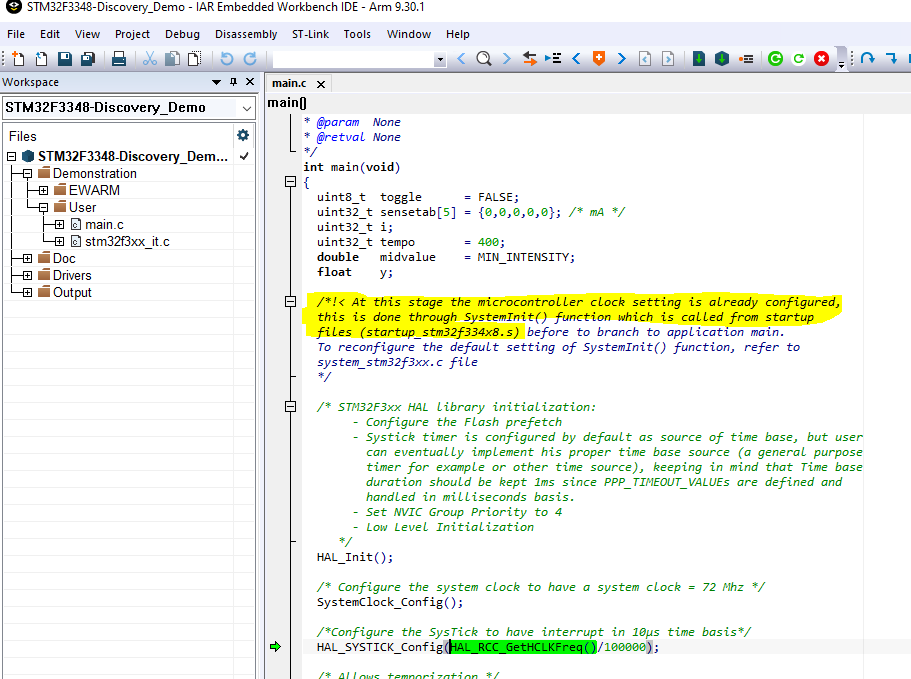Click the Toggle Breakpoint toolbar icon
This screenshot has height=679, width=911.
[746, 59]
